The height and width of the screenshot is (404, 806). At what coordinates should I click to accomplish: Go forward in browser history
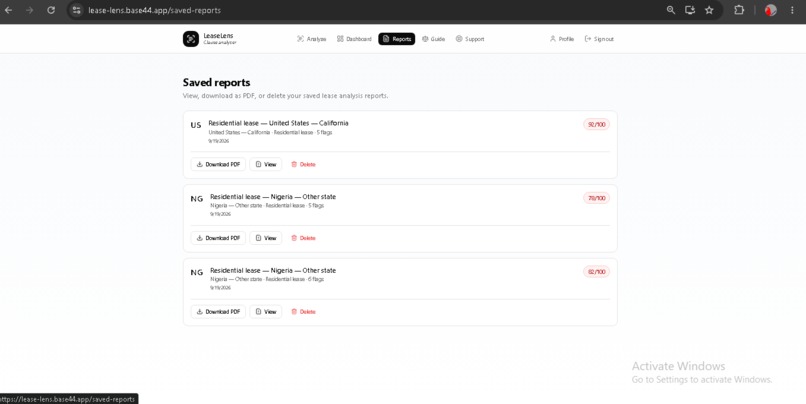pyautogui.click(x=30, y=10)
